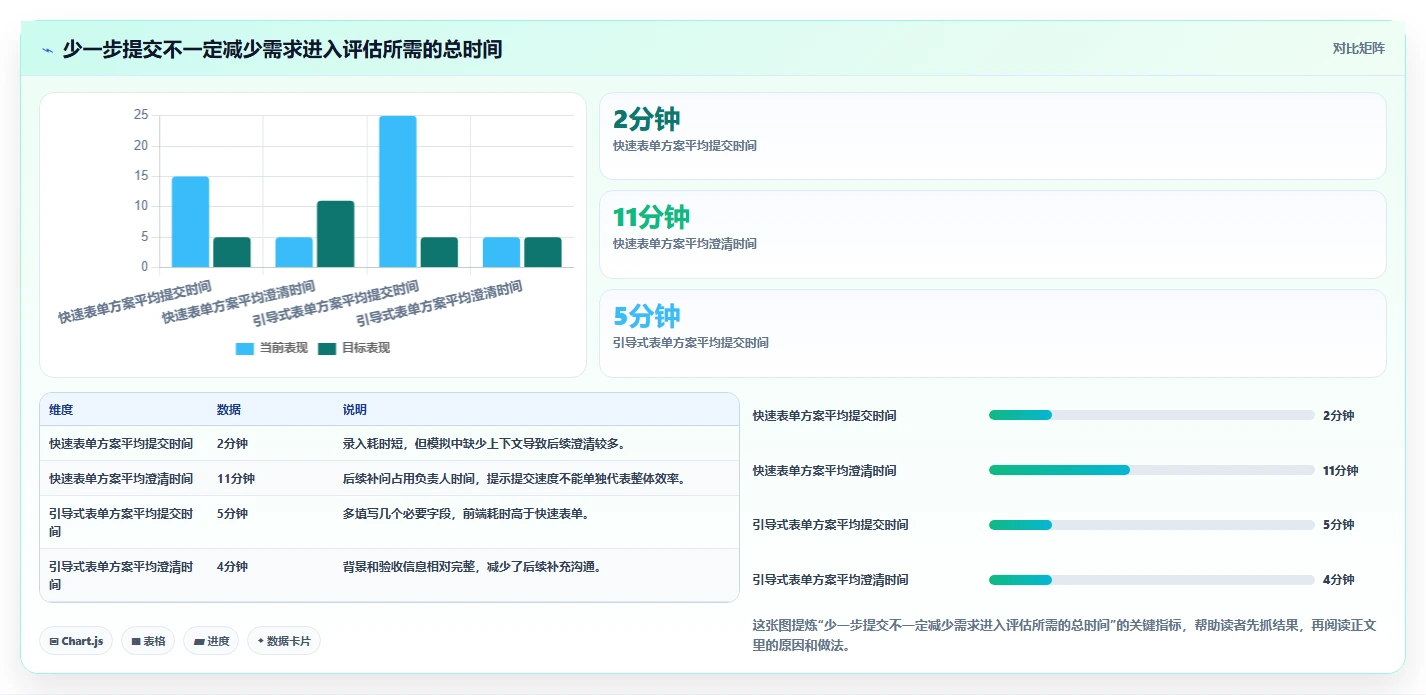This screenshot has height=695, width=1426.
Task: Click the dark green bar at value 11
Action: 335,234
